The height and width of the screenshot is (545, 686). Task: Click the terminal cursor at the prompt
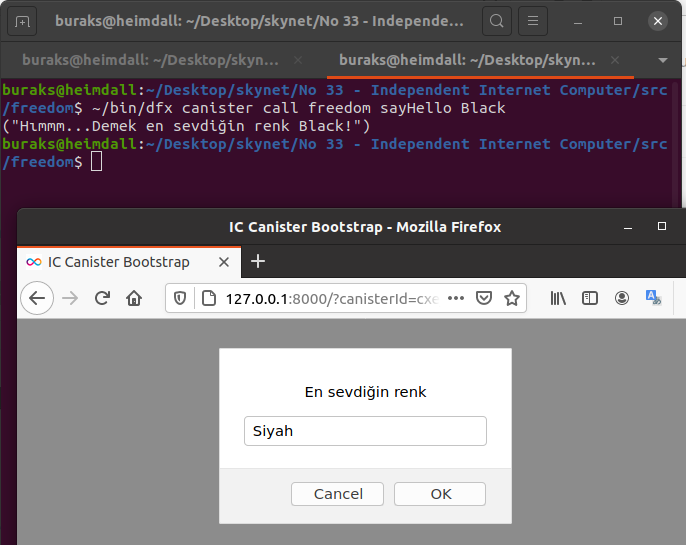[x=96, y=162]
